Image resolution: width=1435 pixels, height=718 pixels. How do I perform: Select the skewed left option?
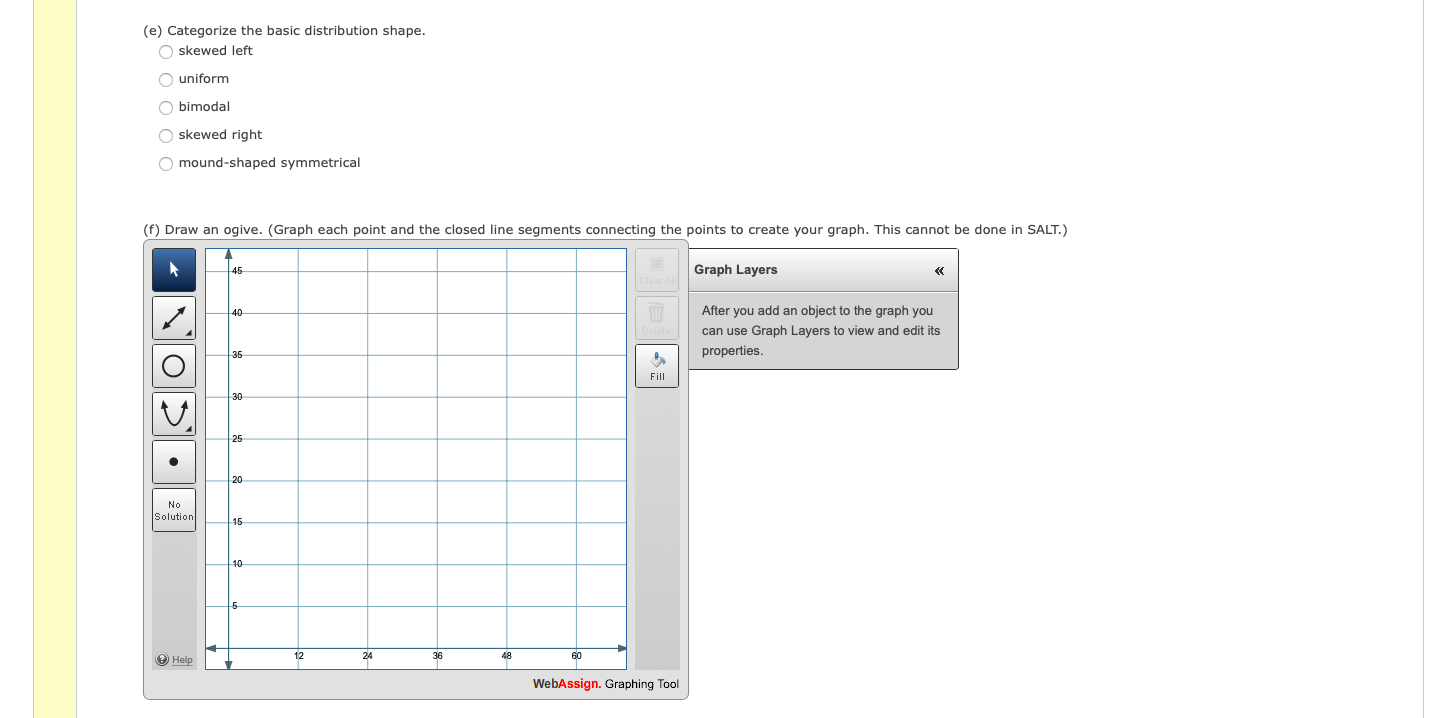165,52
